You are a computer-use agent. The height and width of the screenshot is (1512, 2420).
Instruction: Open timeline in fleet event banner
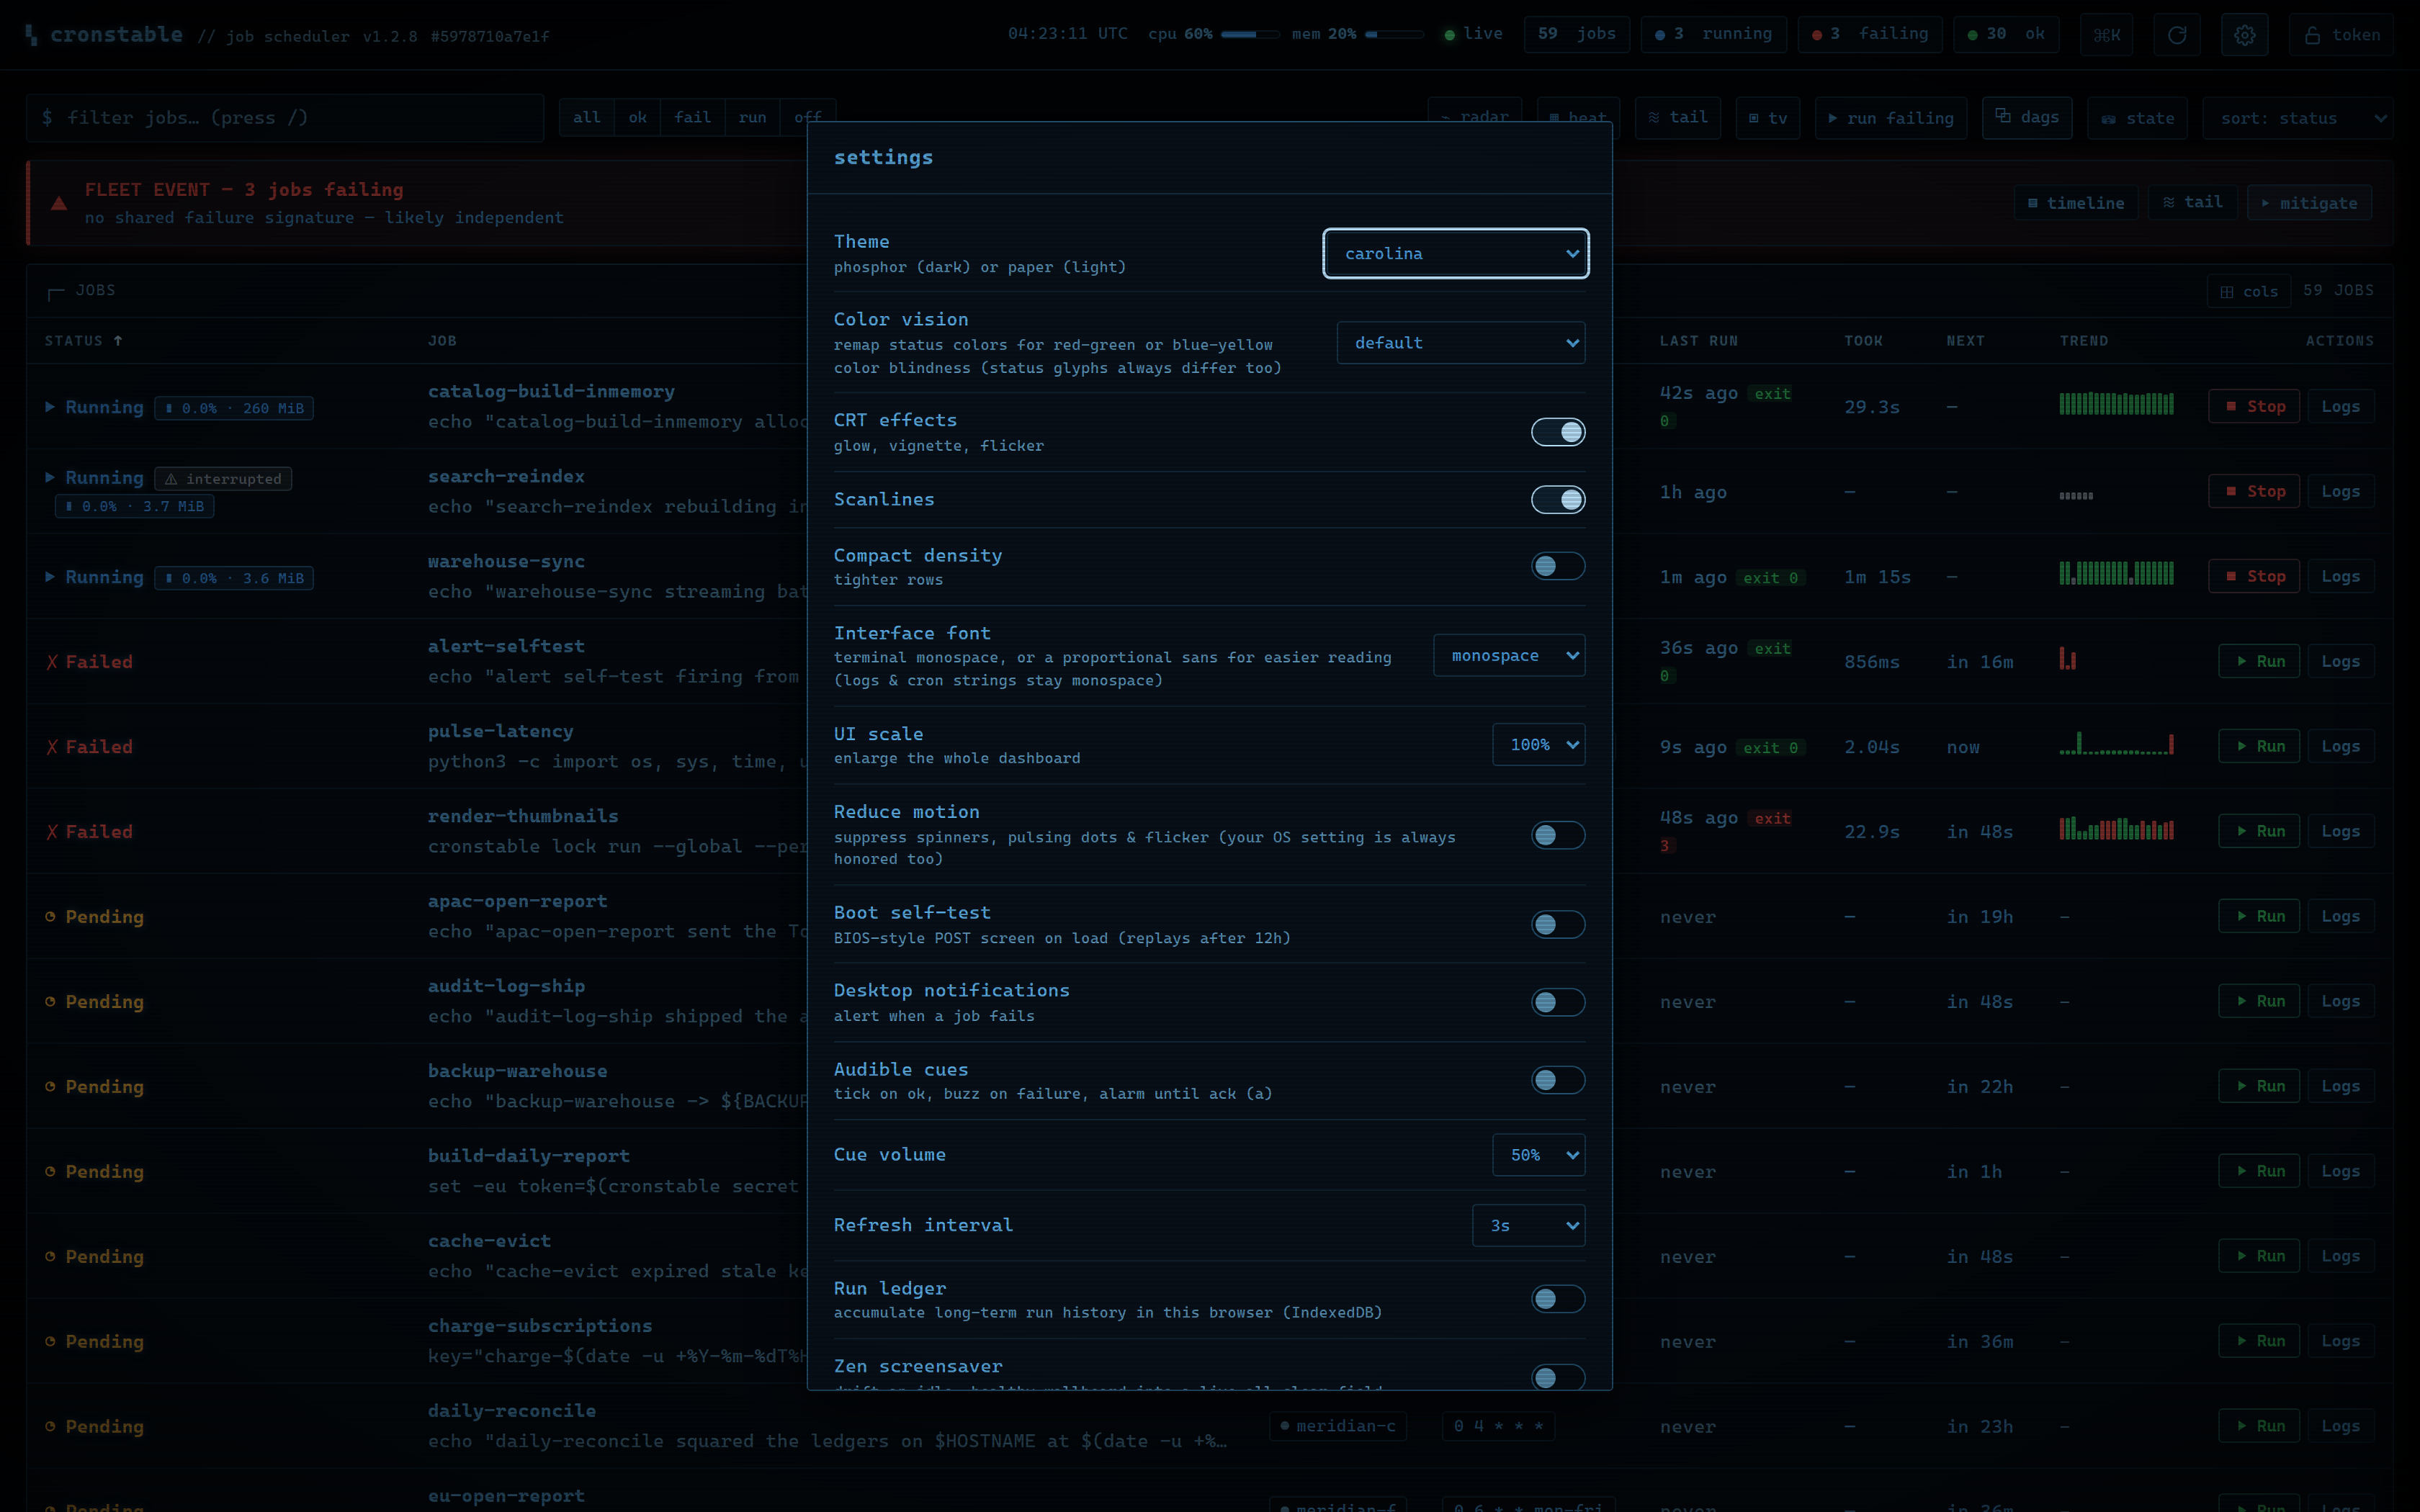pyautogui.click(x=2075, y=203)
